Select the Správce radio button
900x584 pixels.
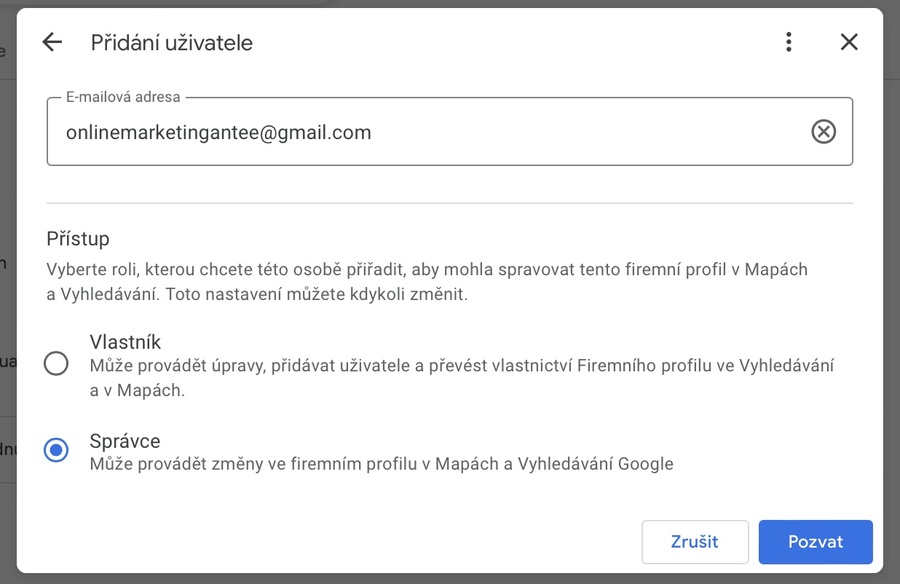pyautogui.click(x=57, y=450)
